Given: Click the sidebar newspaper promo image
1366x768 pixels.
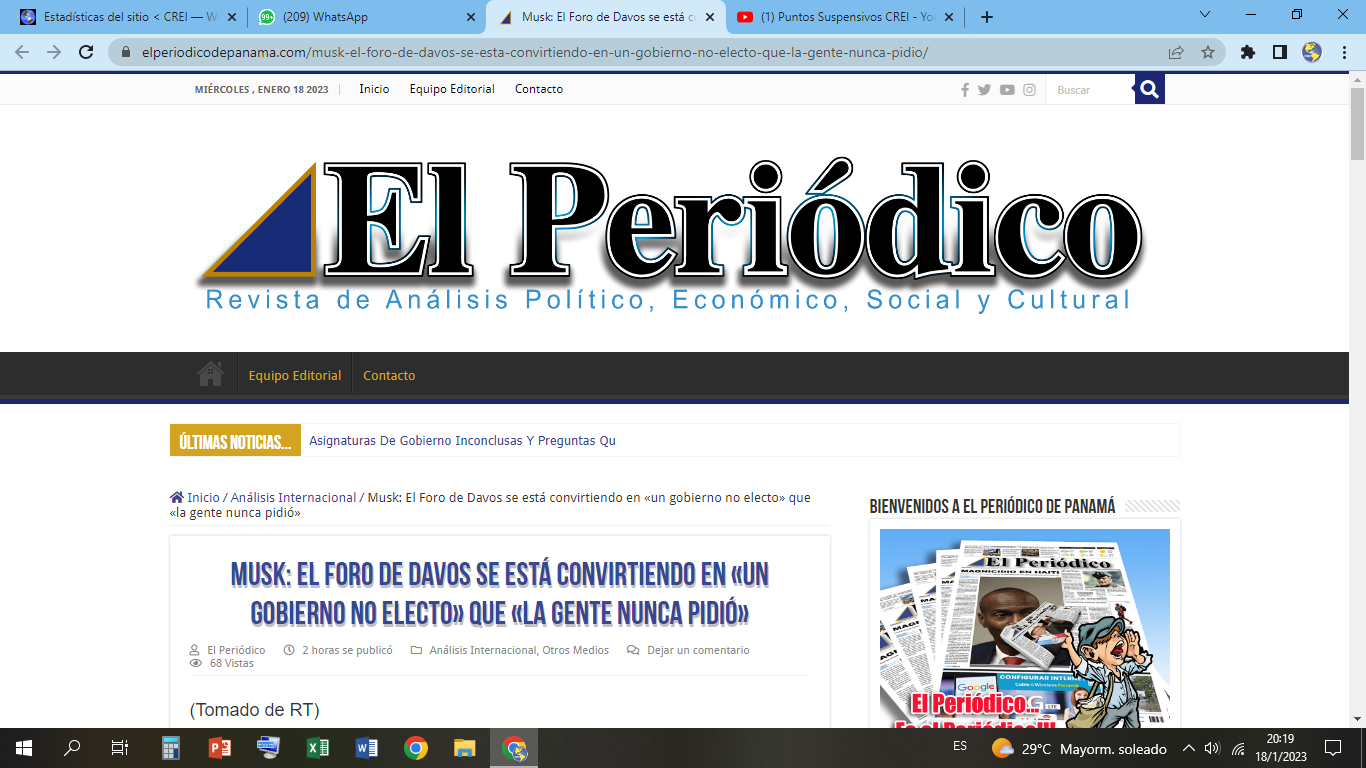Looking at the screenshot, I should tap(1025, 628).
